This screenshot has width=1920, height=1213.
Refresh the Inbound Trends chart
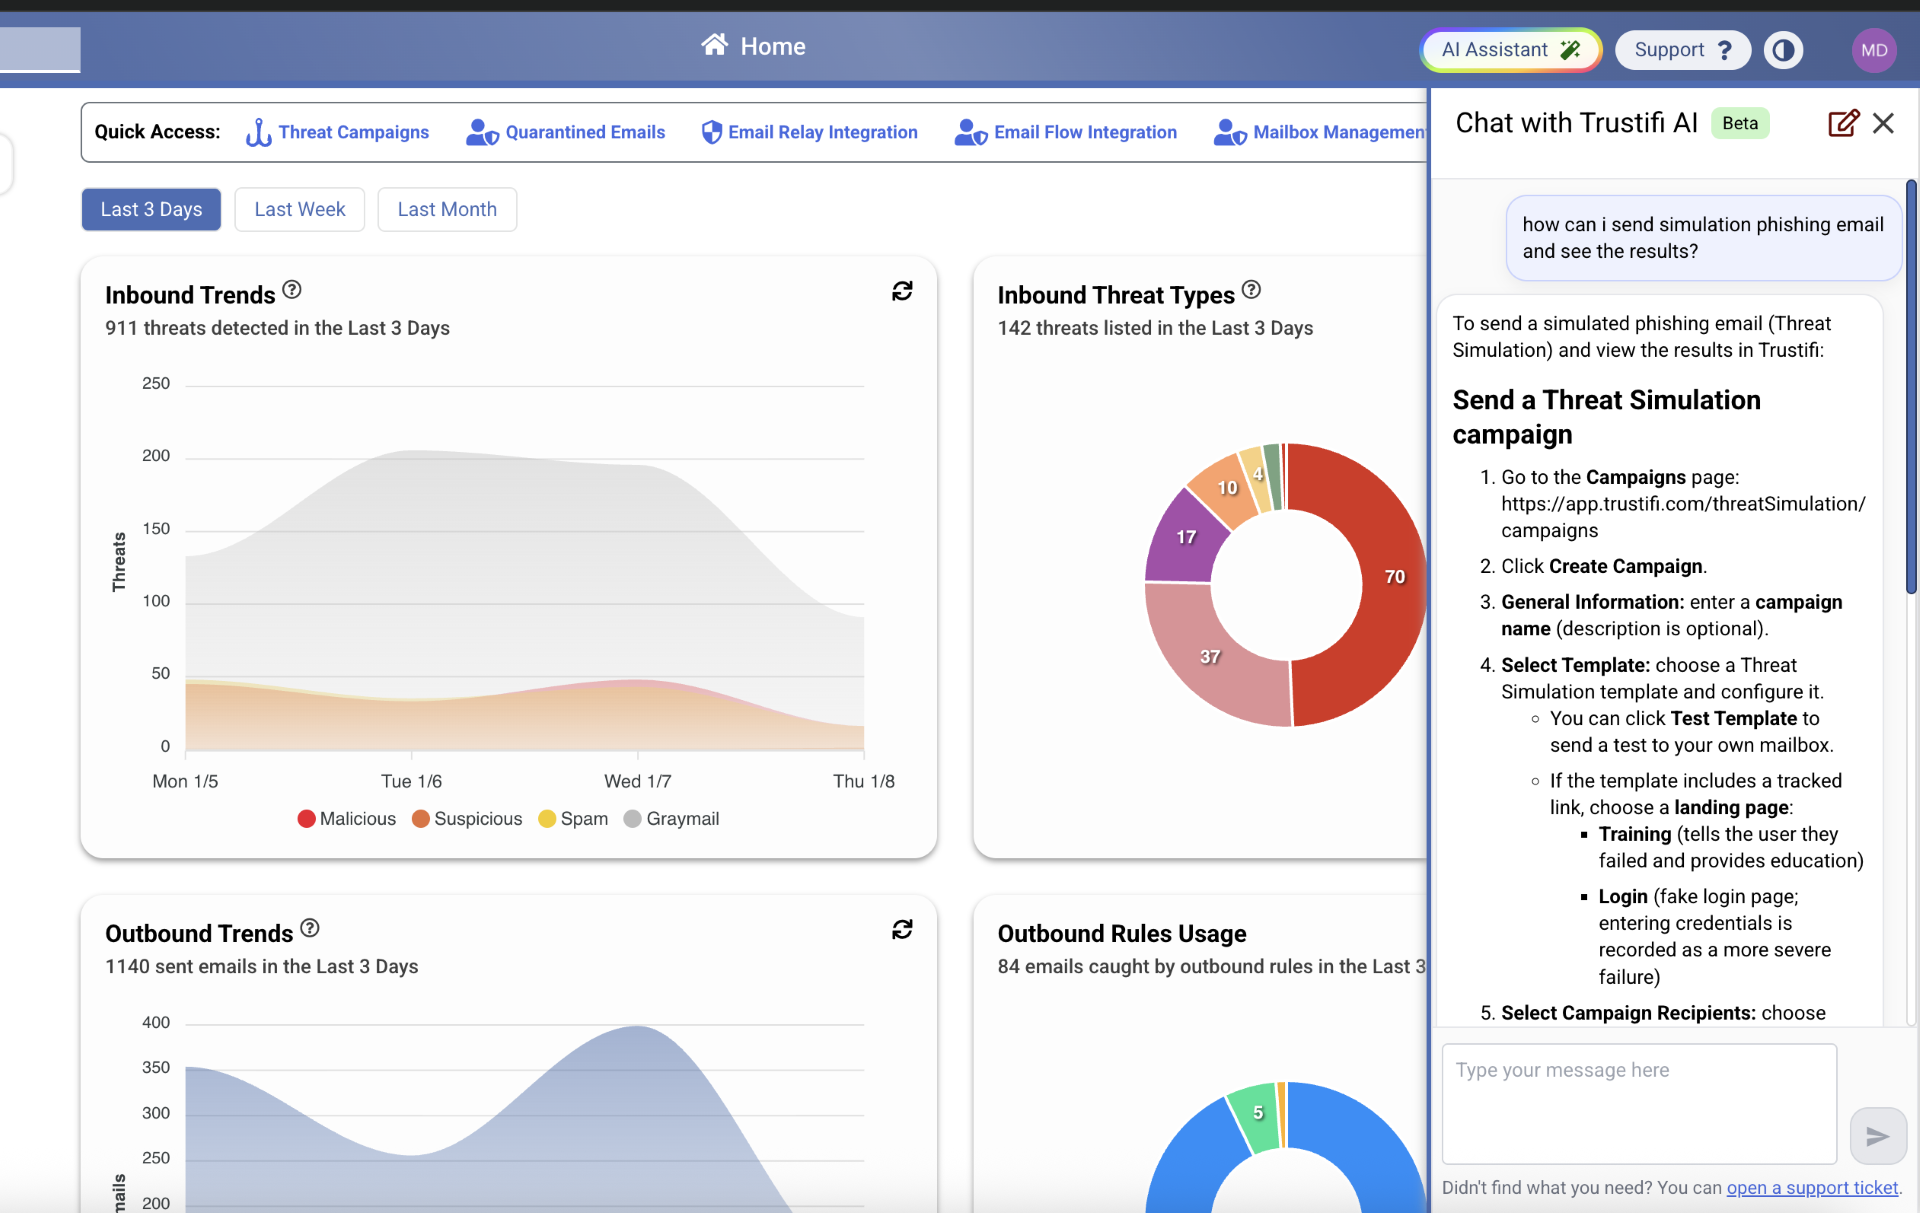click(902, 291)
